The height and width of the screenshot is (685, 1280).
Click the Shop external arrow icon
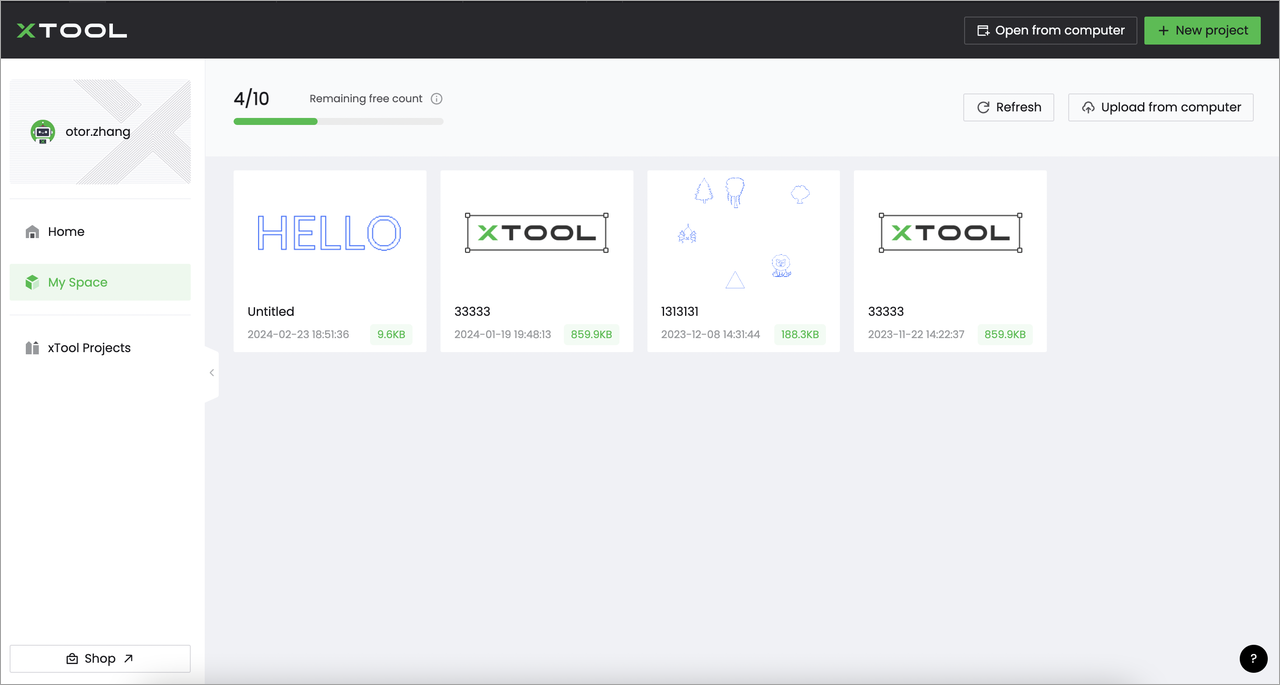127,658
